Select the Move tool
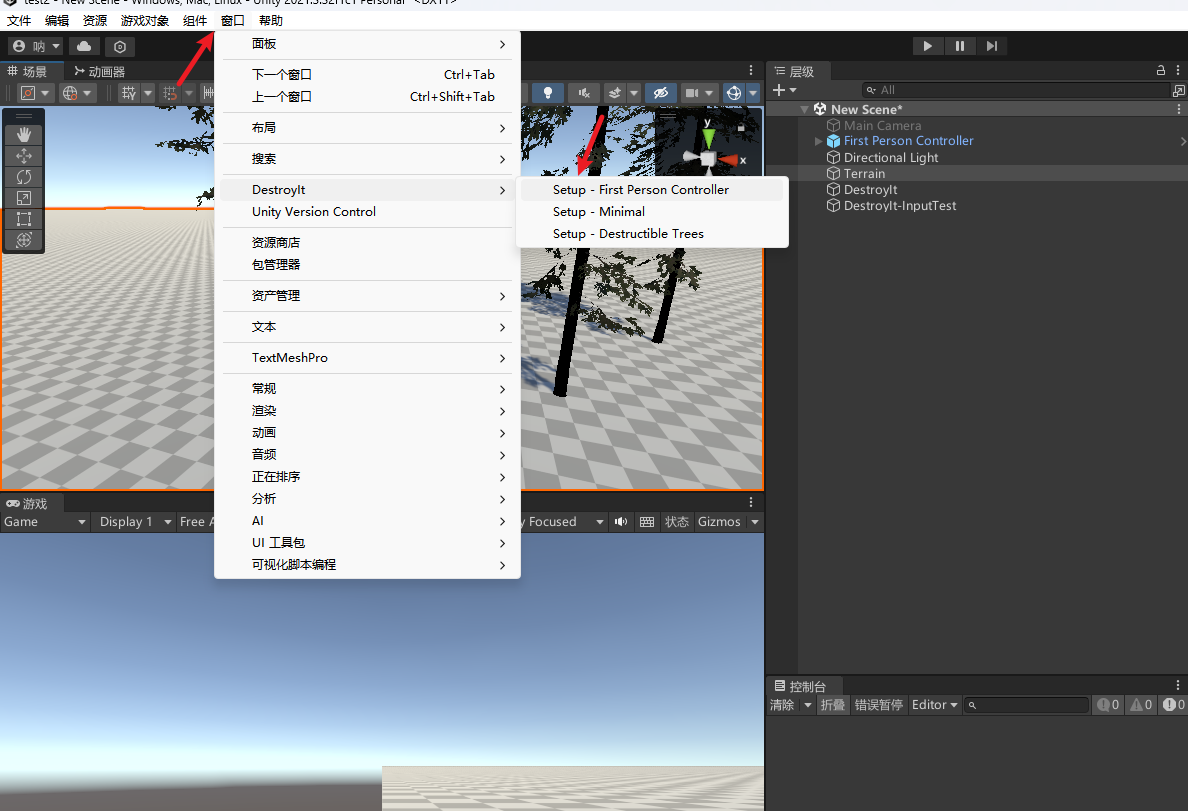Screen dimensions: 1188x811 (24, 156)
